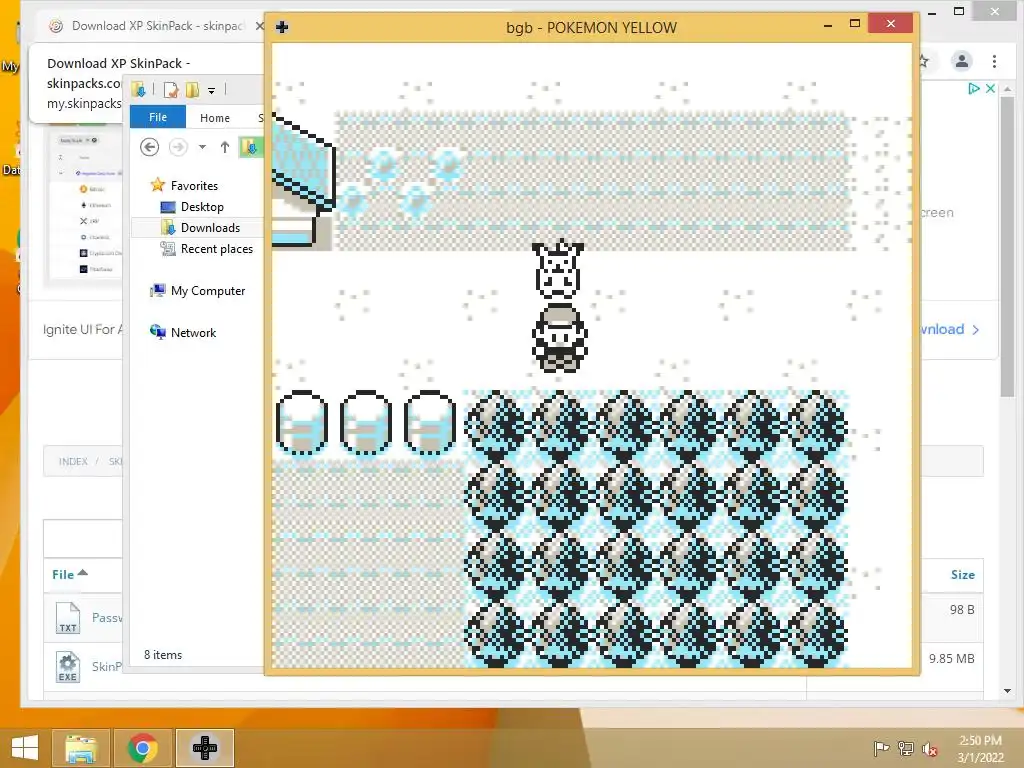Open the Chrome profile avatar menu
This screenshot has height=768, width=1024.
pos(961,61)
